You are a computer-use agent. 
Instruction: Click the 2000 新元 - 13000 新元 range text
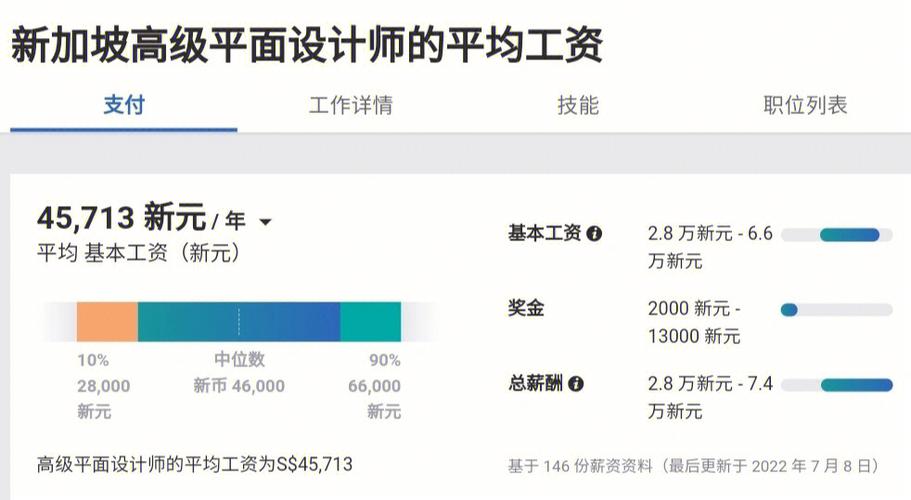pos(694,322)
